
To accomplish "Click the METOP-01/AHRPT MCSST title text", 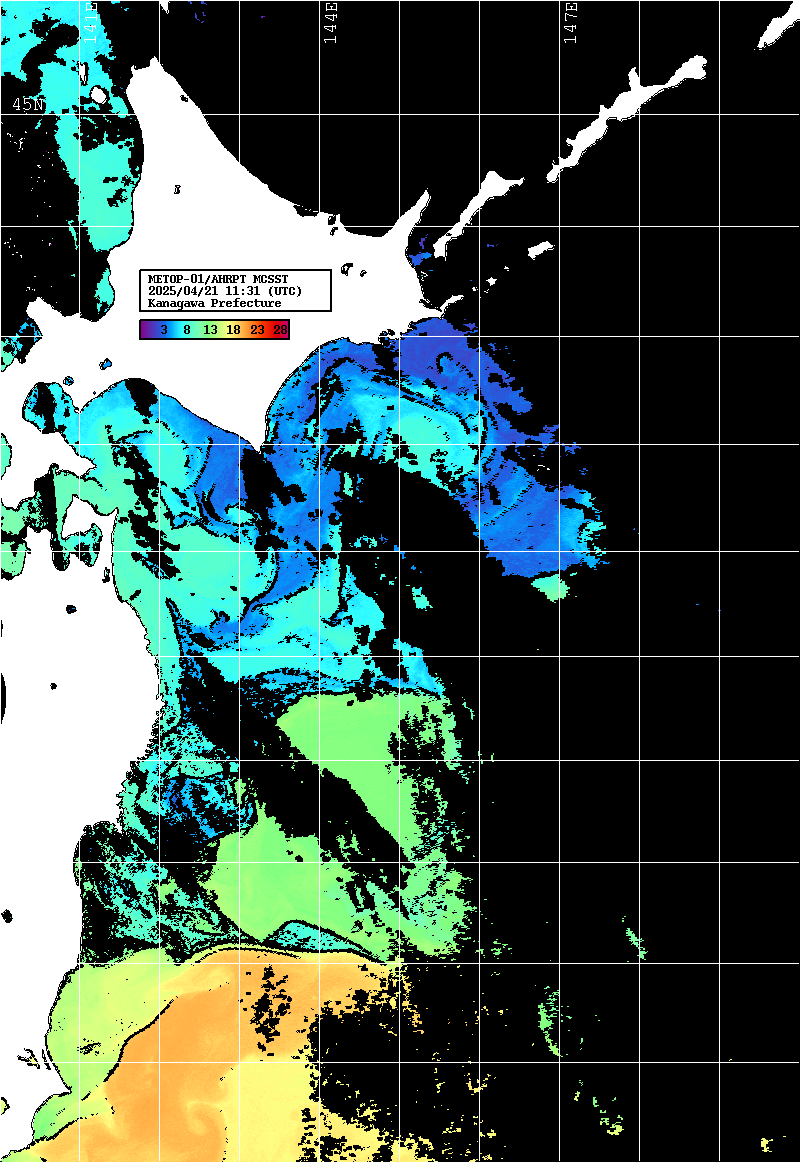I will click(x=218, y=279).
